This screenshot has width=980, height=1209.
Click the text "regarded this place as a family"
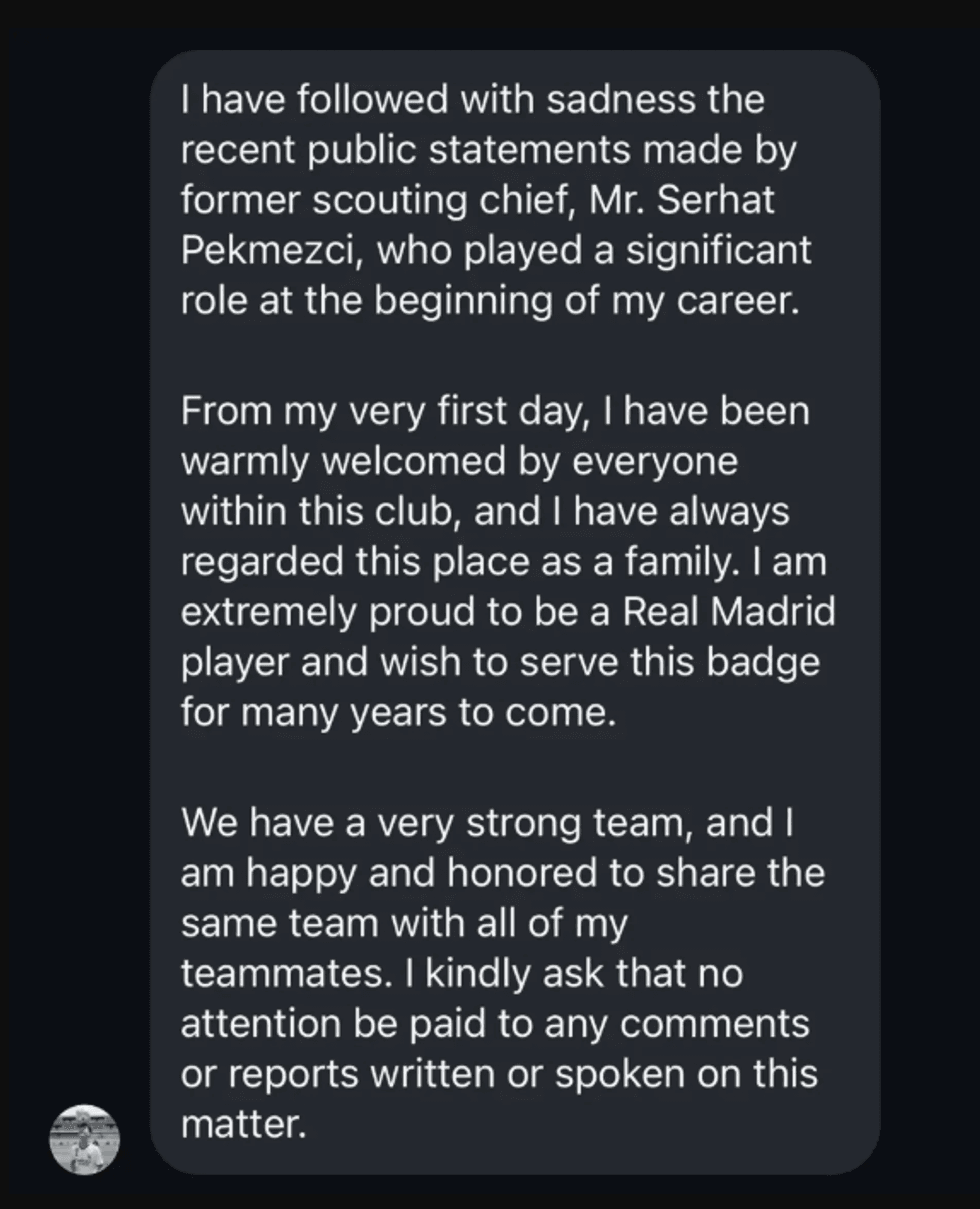click(462, 562)
